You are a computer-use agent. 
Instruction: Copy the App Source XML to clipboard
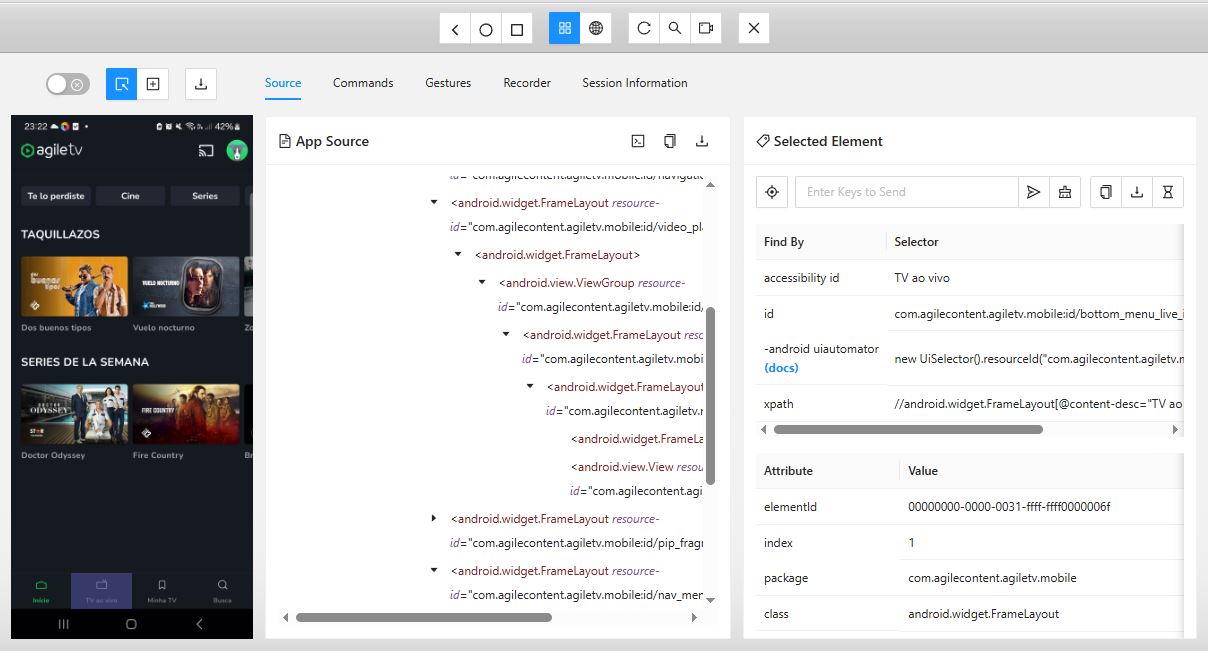coord(670,141)
